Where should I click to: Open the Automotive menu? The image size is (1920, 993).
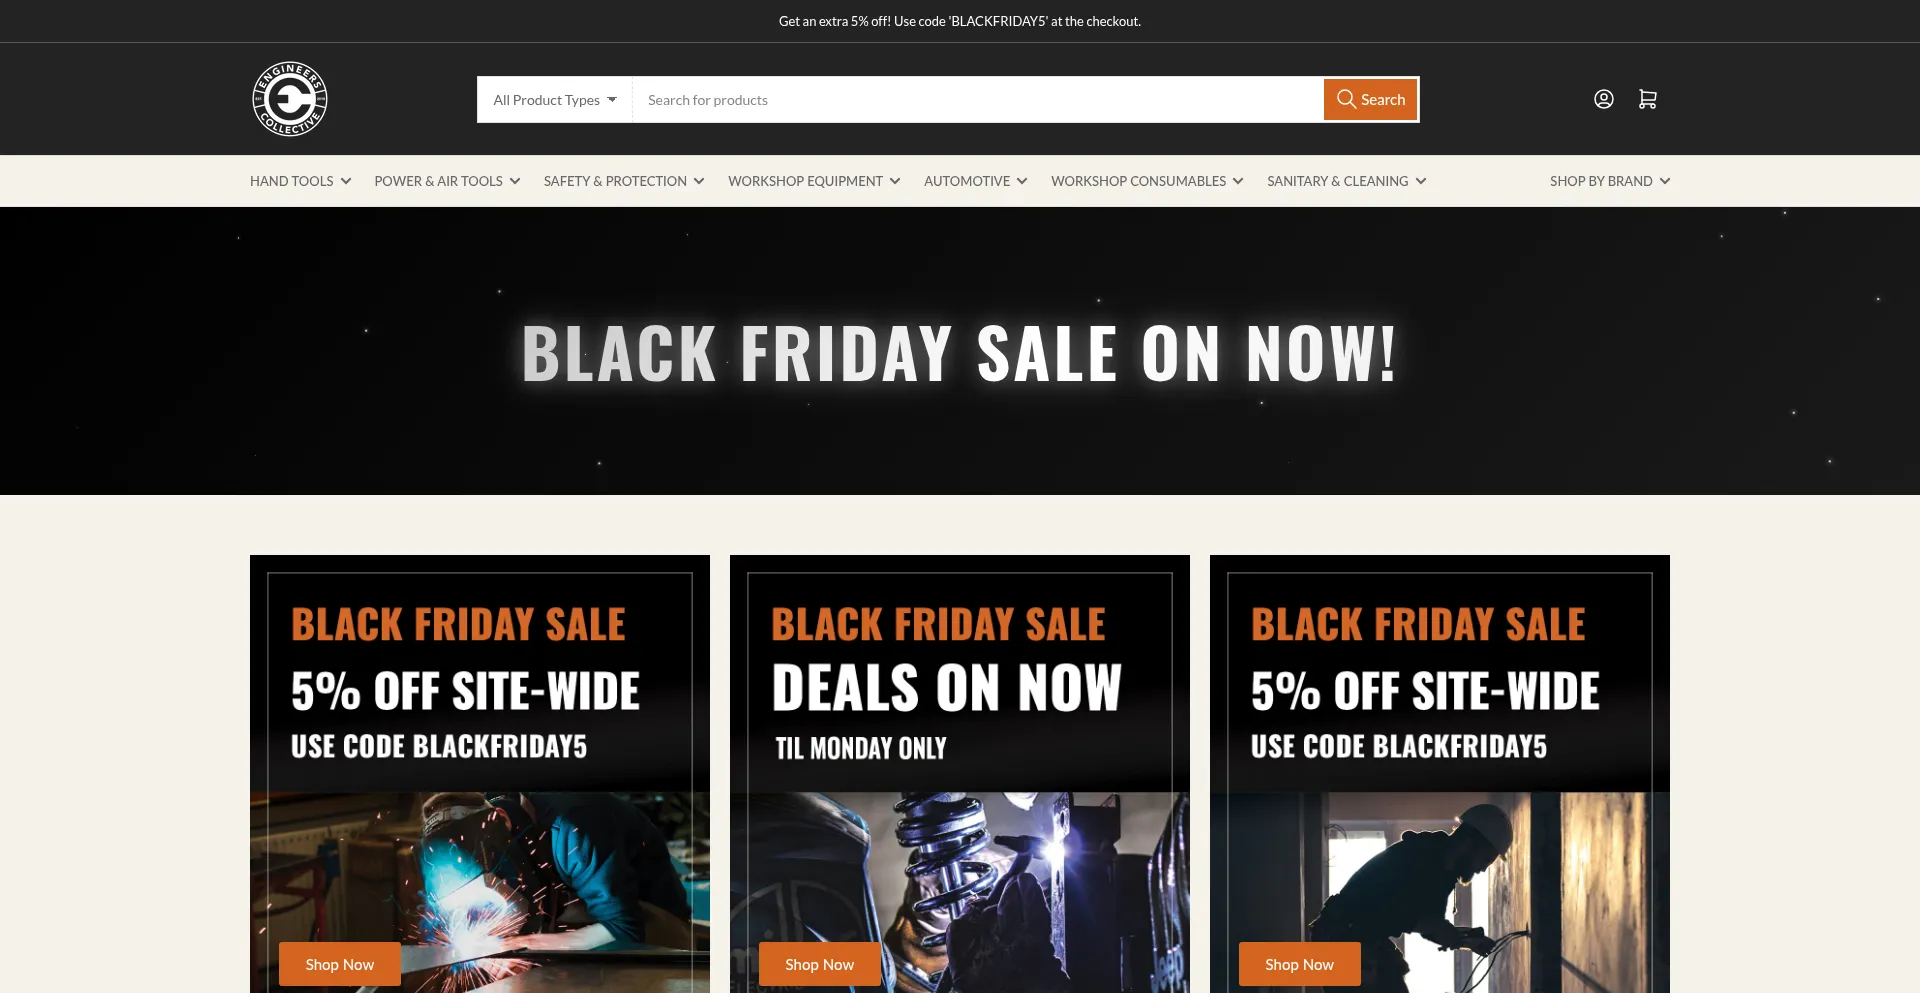point(975,181)
